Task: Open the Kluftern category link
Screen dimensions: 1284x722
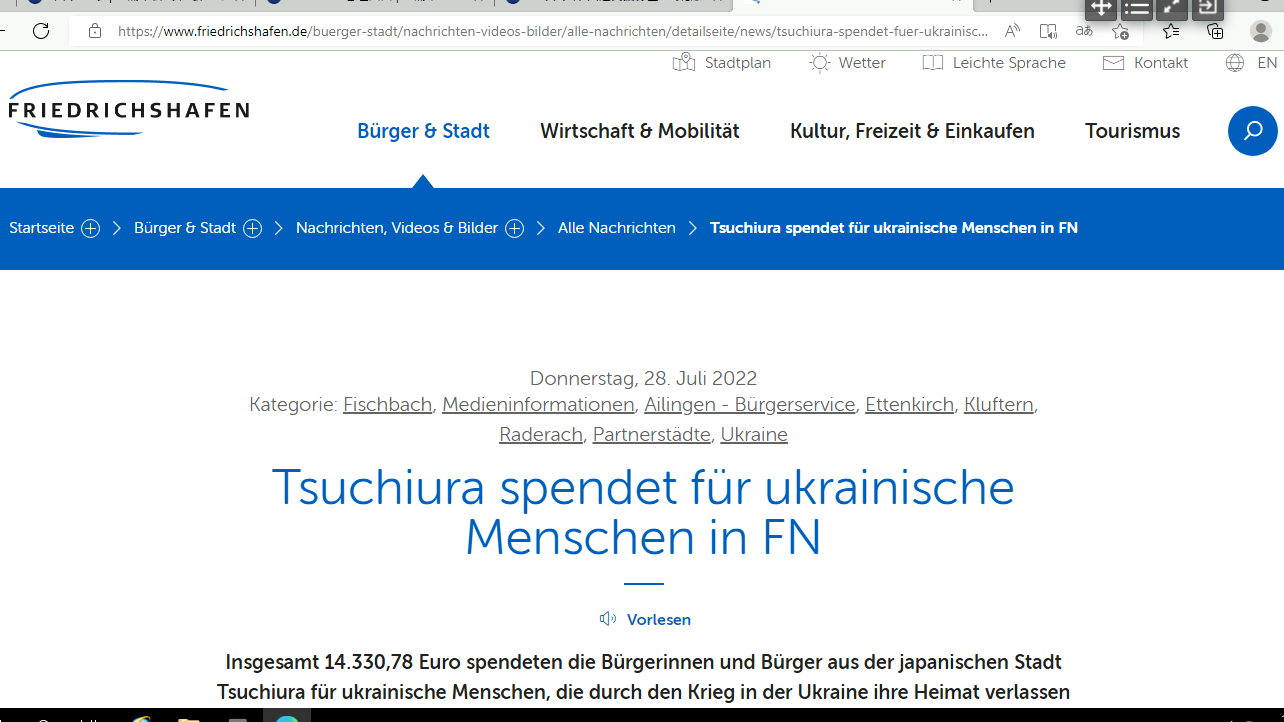Action: [x=999, y=405]
